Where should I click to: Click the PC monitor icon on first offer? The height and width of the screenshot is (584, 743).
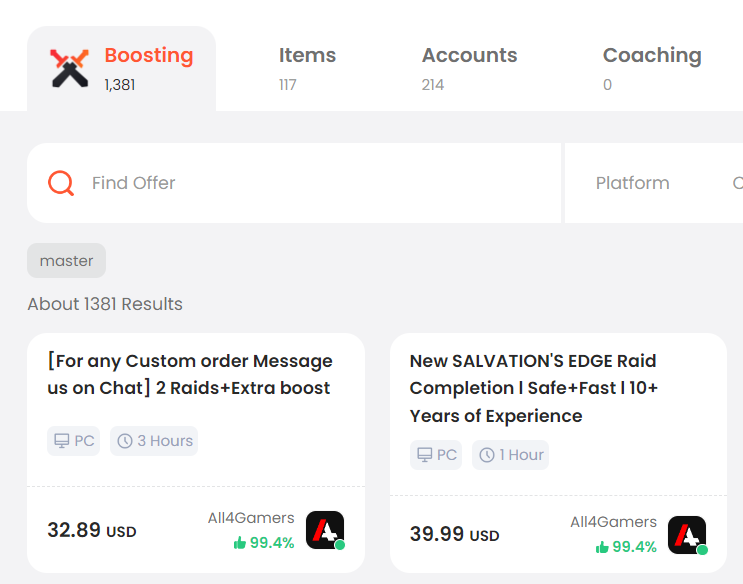62,441
